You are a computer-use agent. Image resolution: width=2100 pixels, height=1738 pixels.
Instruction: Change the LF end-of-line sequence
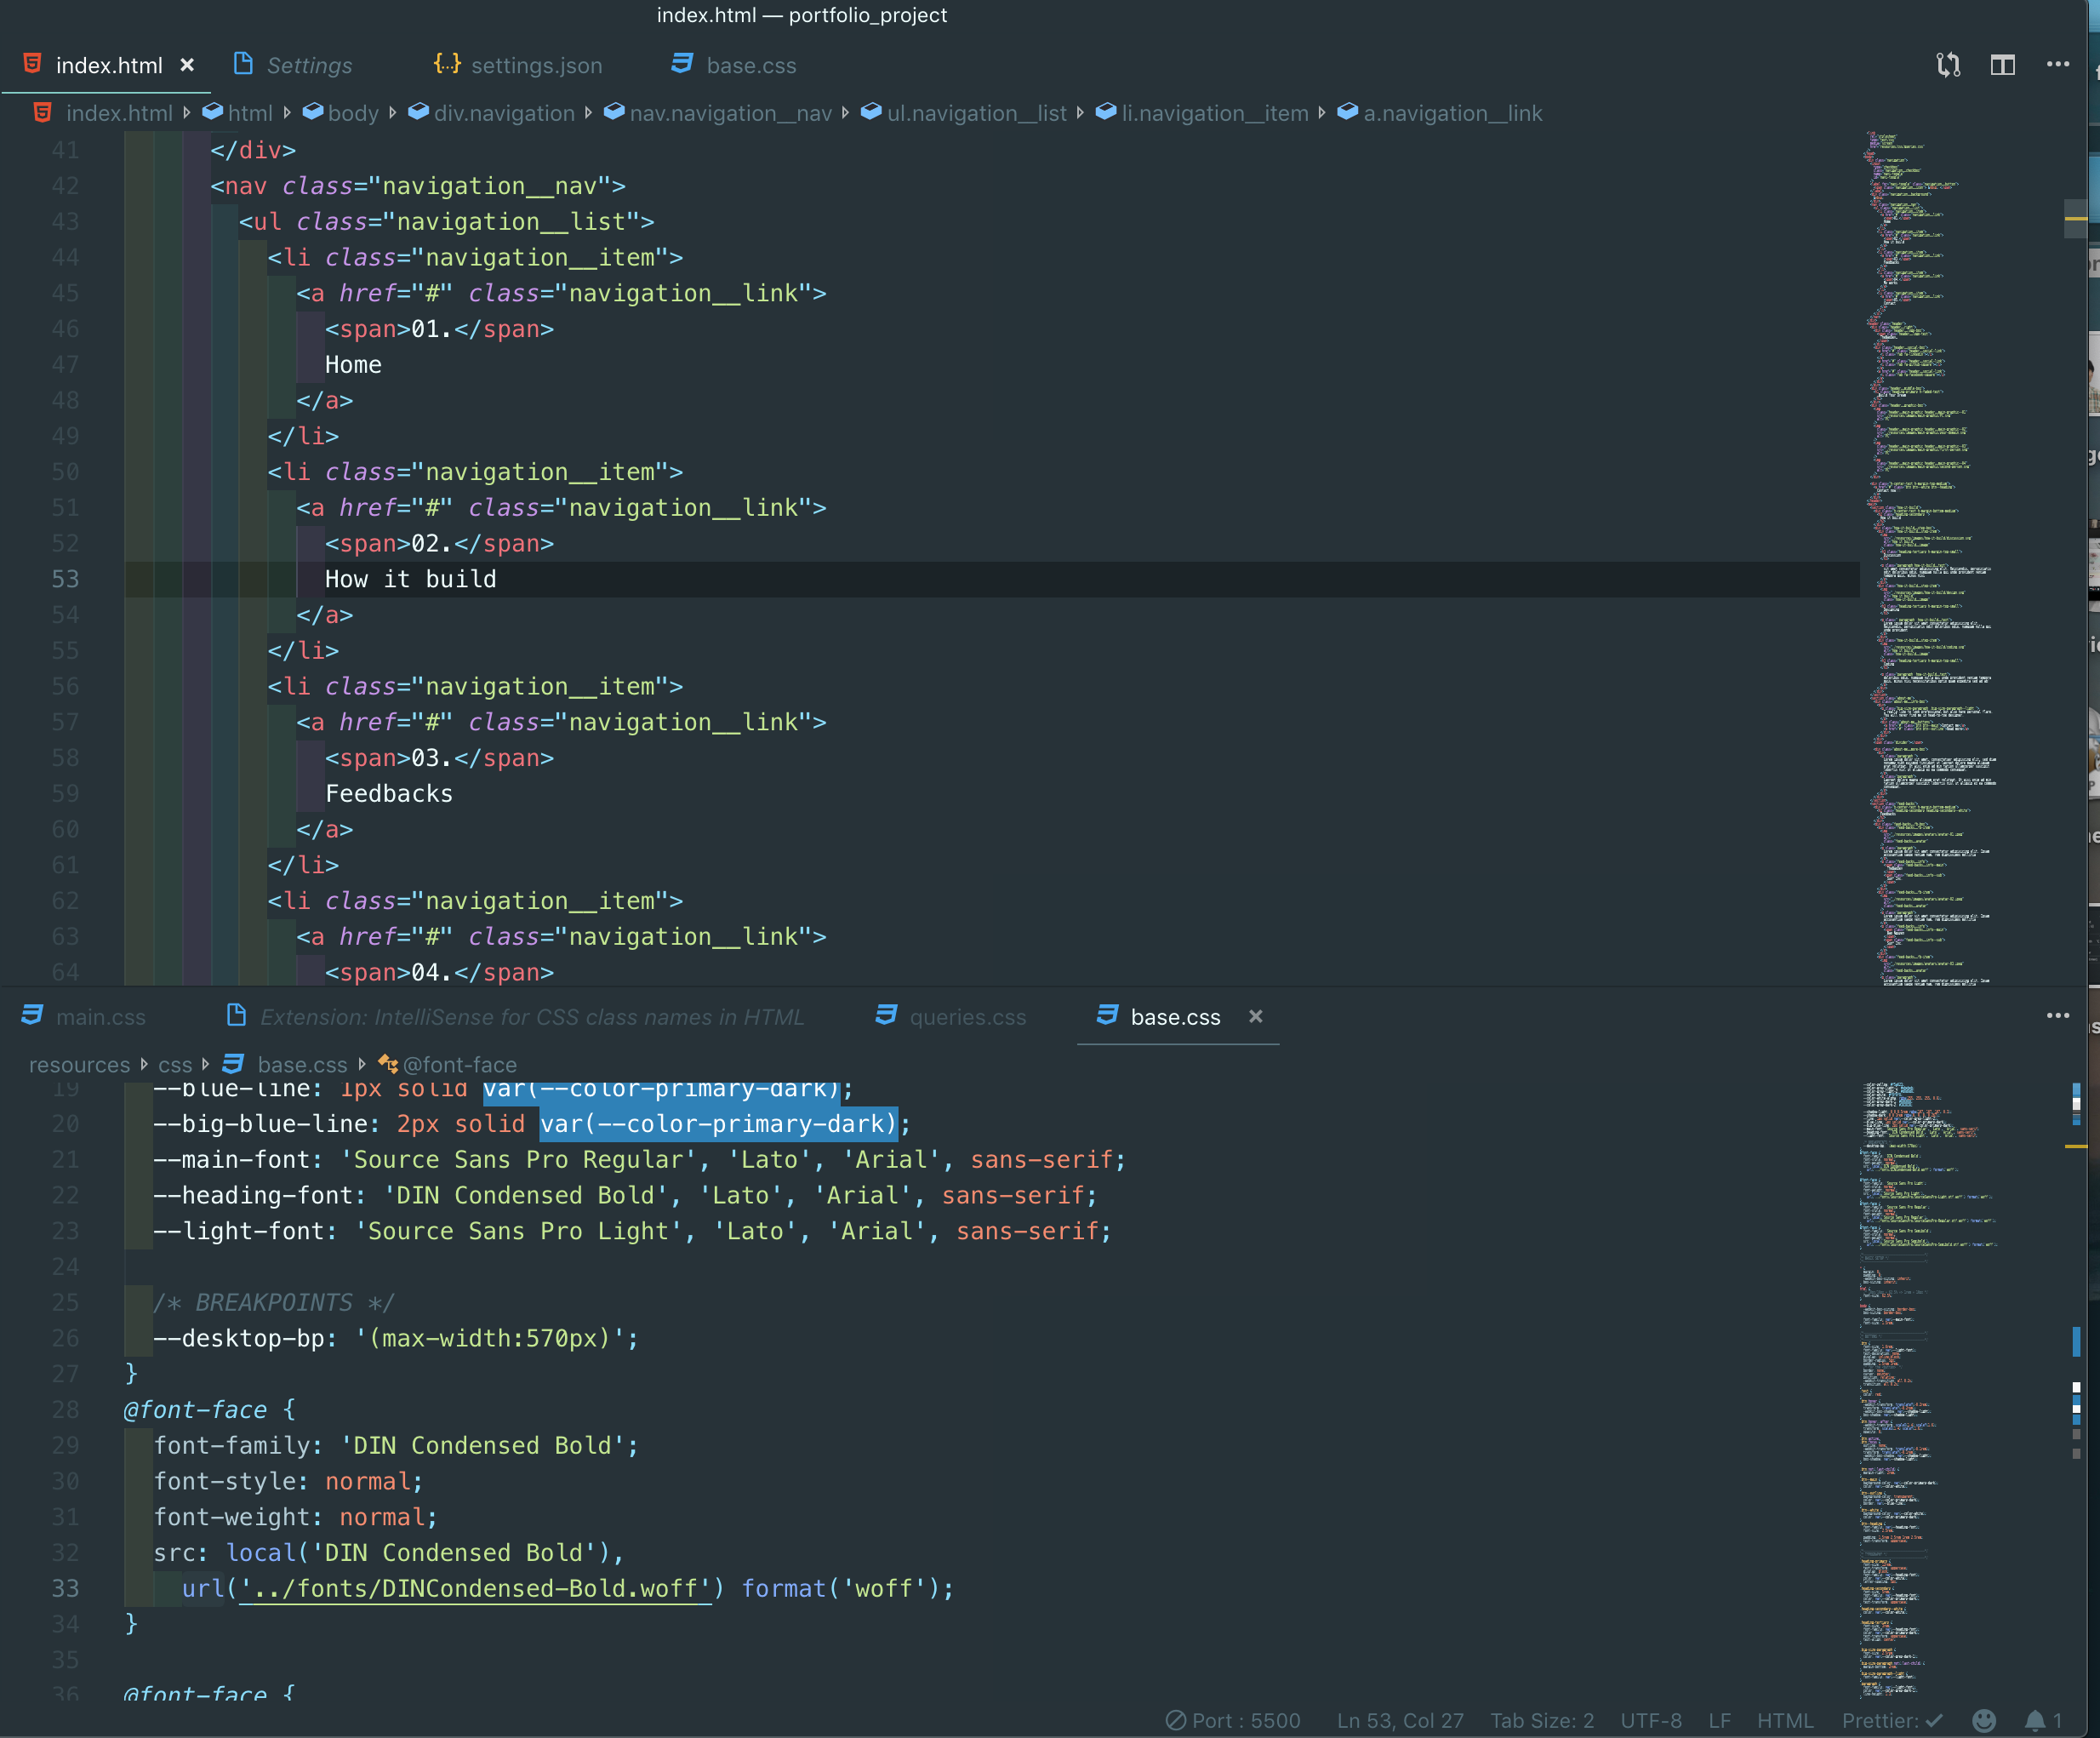(x=1719, y=1720)
